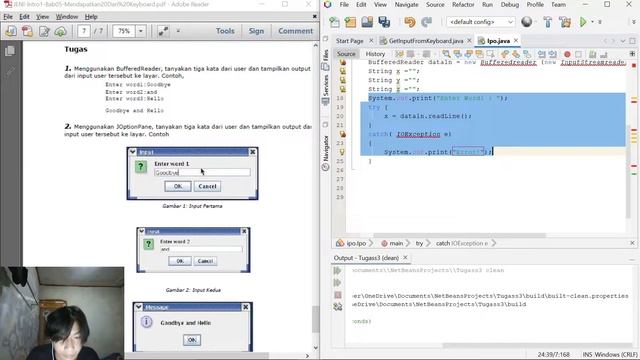
Task: Click Re-run icon in Output panel
Action: [x=338, y=271]
